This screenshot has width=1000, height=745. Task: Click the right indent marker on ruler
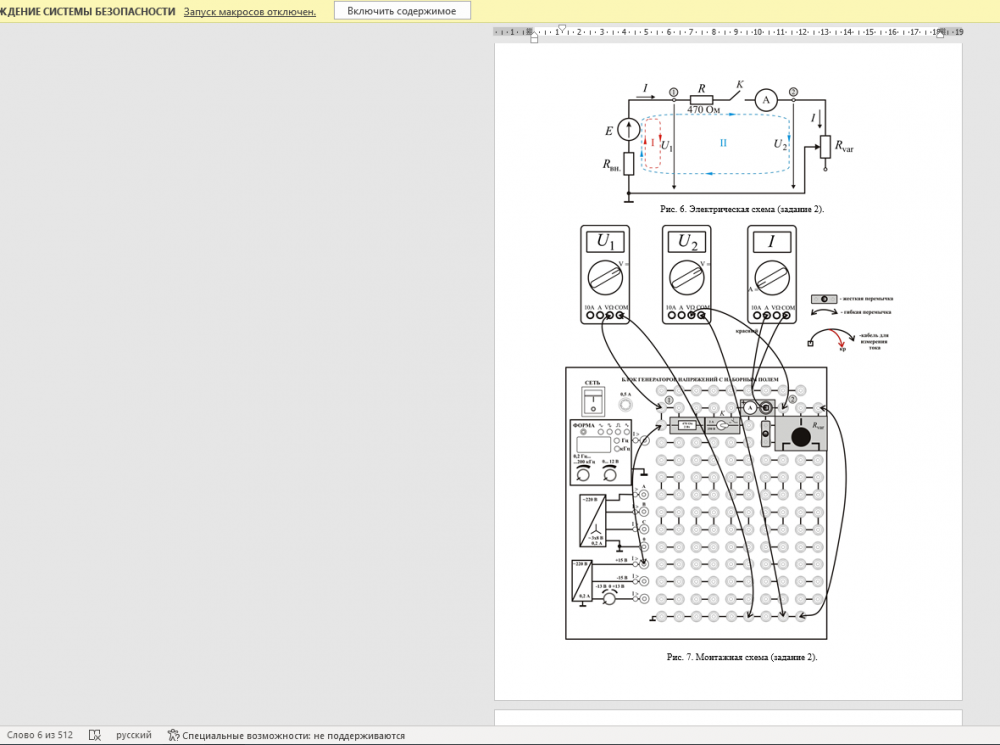[939, 35]
